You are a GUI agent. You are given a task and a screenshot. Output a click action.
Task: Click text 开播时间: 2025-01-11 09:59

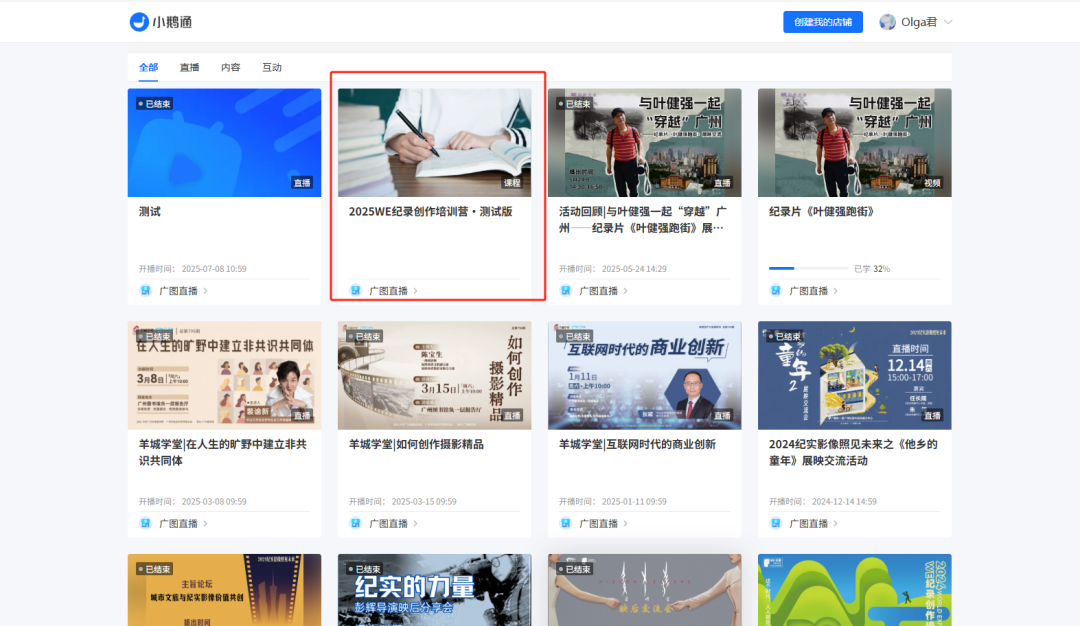(612, 501)
